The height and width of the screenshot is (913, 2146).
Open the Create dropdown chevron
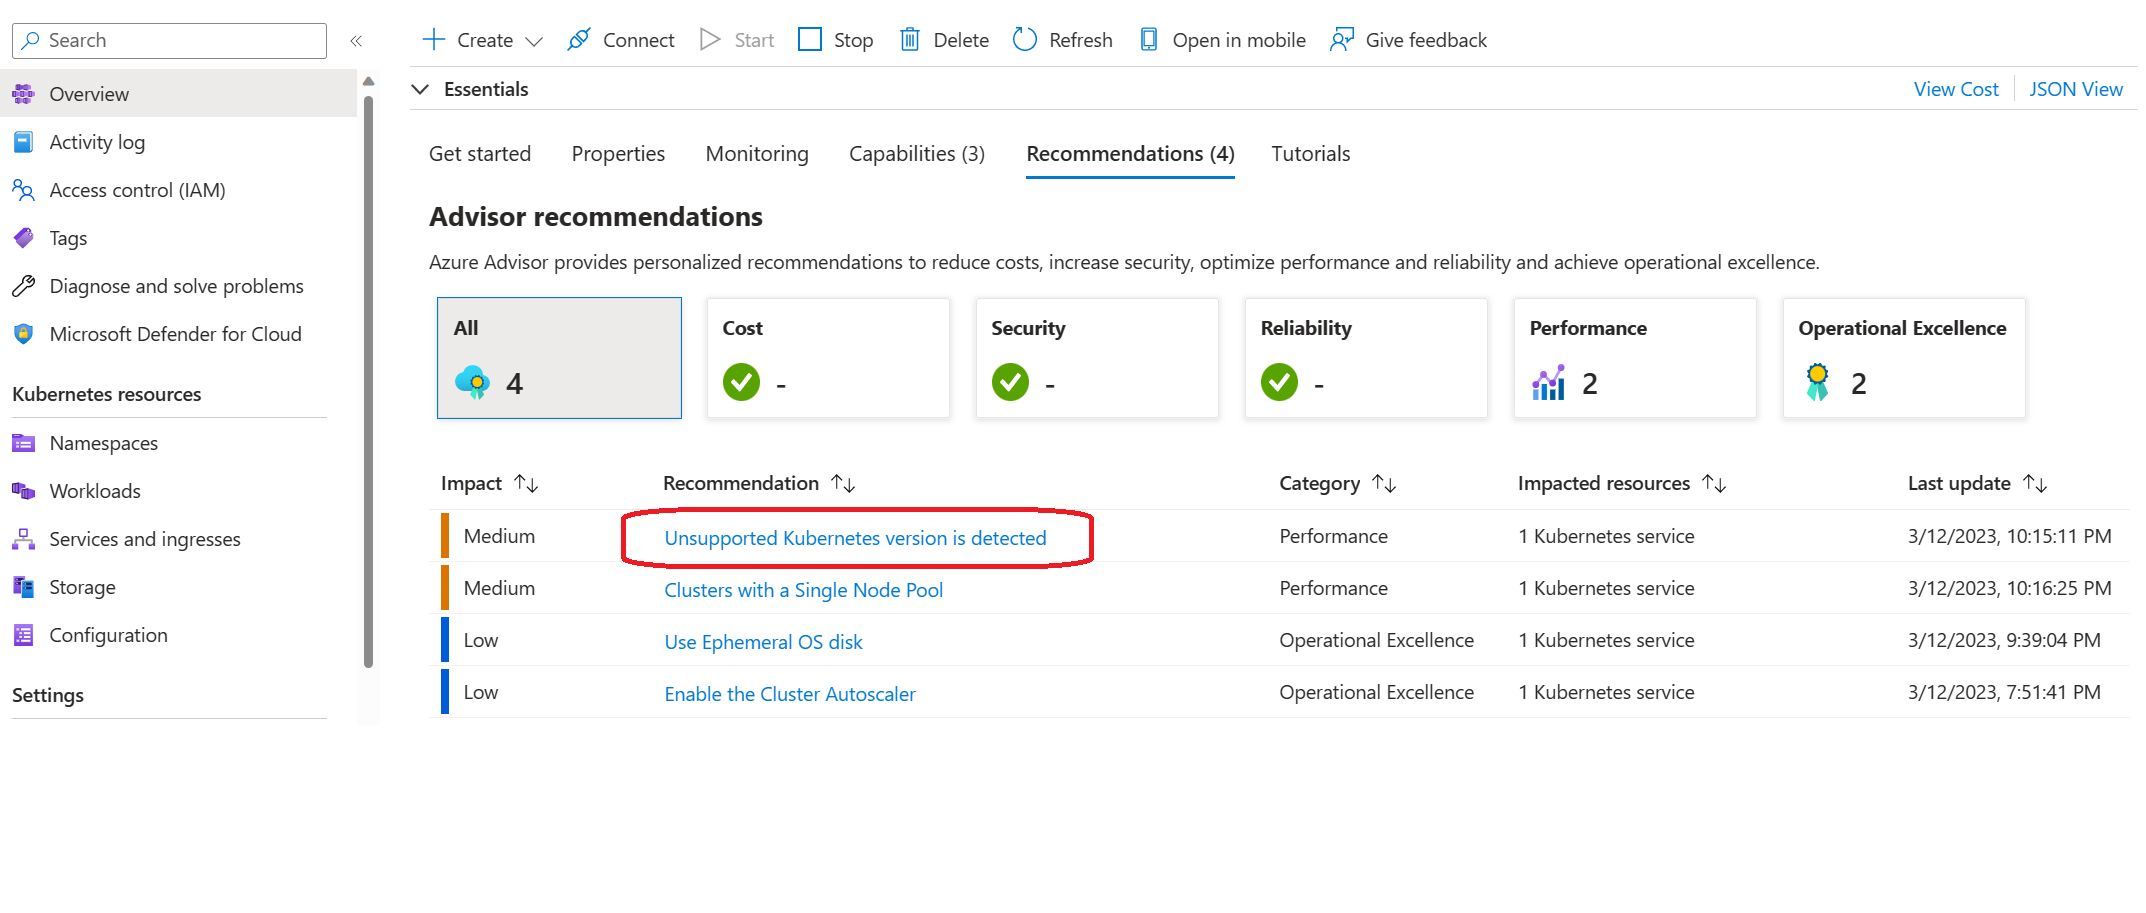click(534, 41)
